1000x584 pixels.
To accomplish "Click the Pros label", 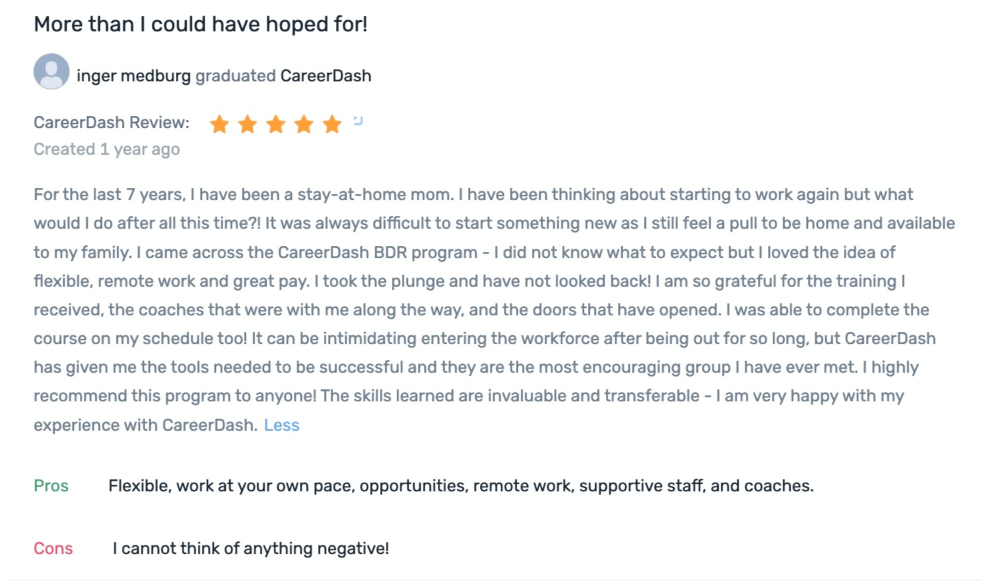I will pyautogui.click(x=51, y=486).
